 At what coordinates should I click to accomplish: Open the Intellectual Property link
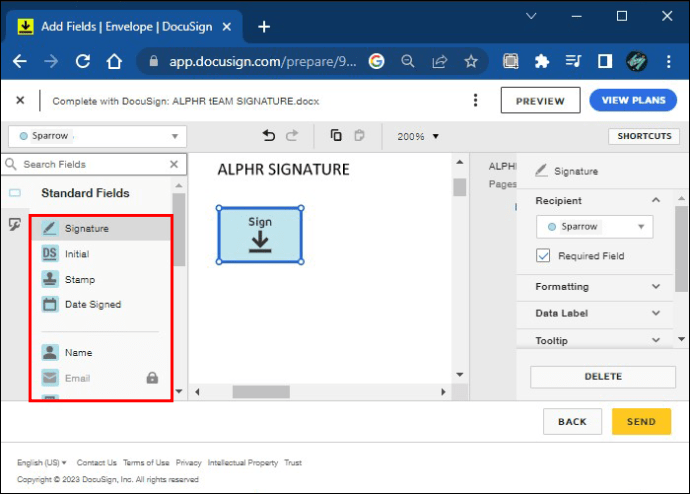click(242, 462)
